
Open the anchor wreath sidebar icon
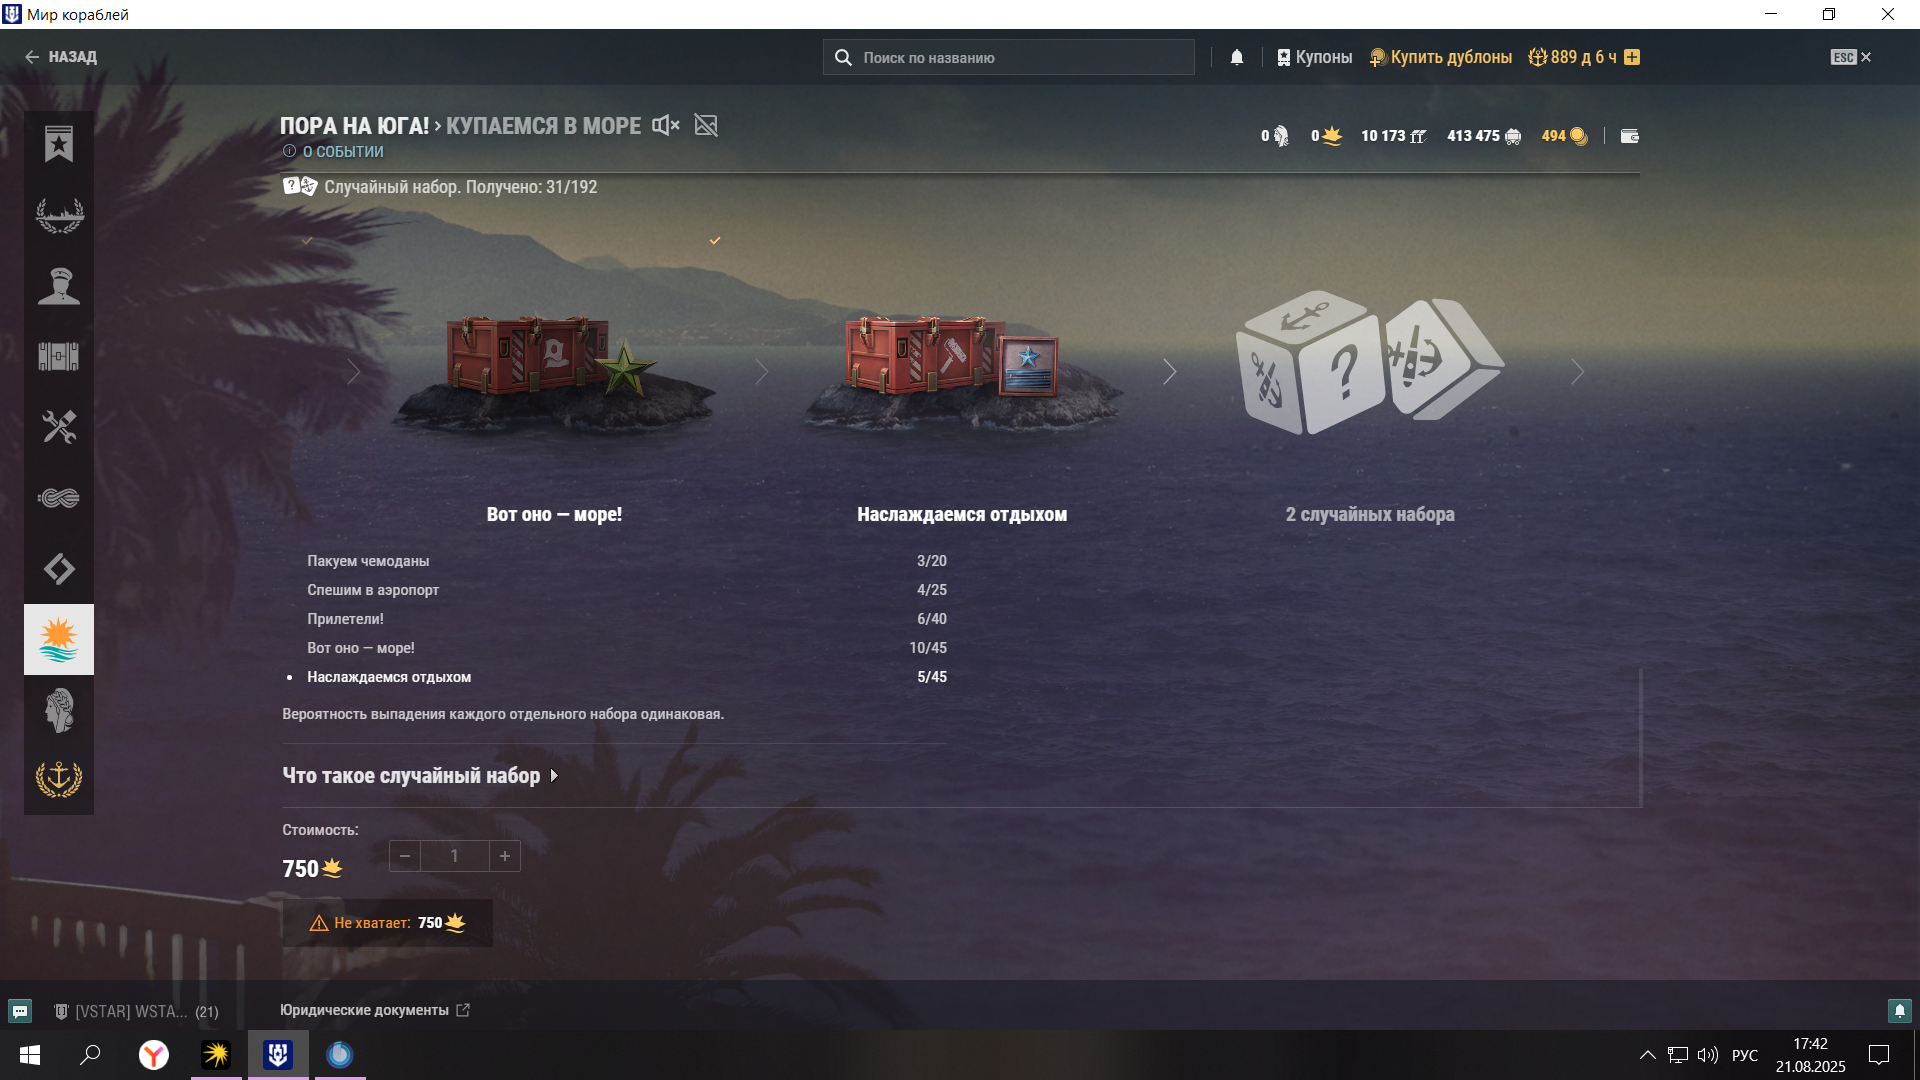59,779
